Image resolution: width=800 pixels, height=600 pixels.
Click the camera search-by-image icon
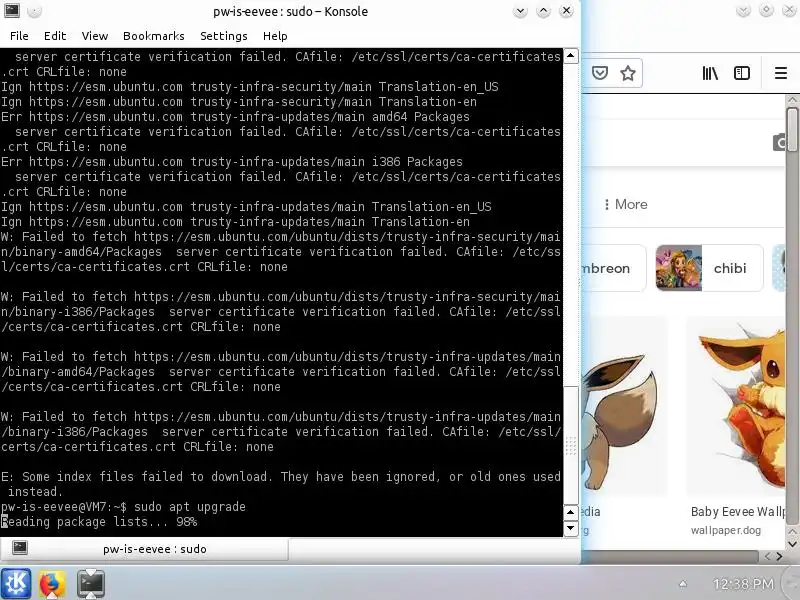[779, 142]
